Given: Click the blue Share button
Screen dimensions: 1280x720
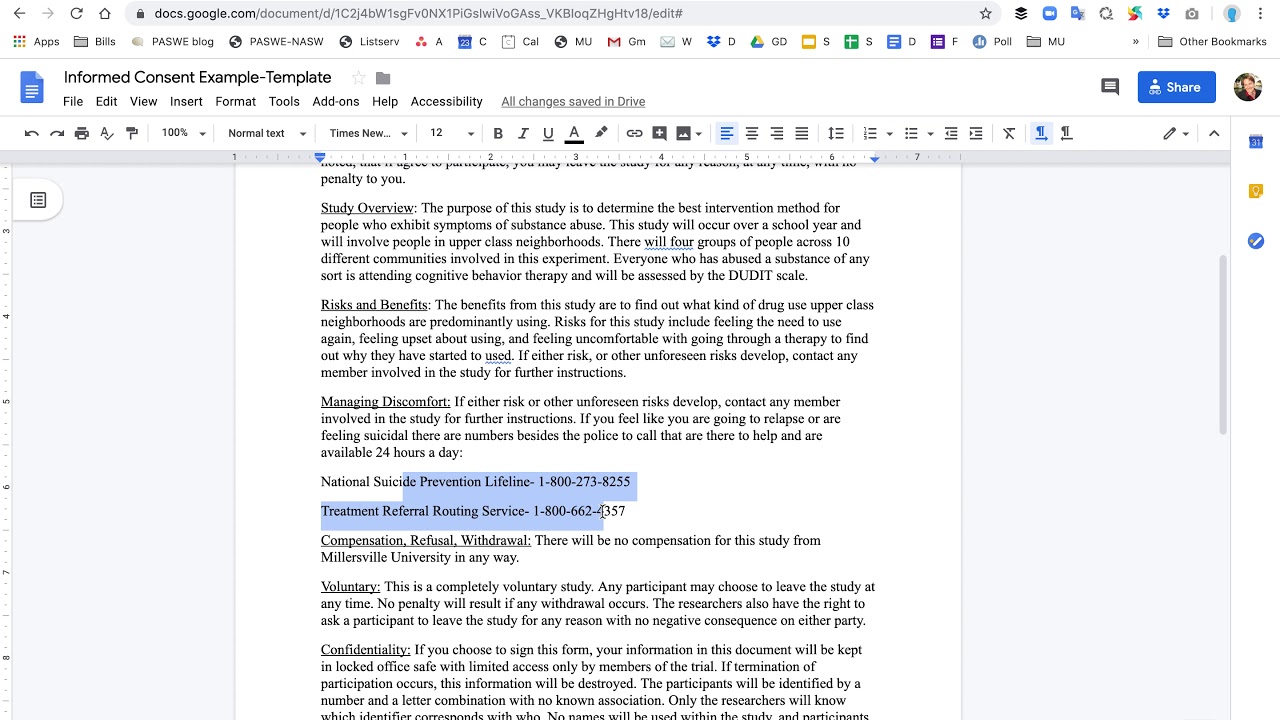Looking at the screenshot, I should pos(1176,87).
